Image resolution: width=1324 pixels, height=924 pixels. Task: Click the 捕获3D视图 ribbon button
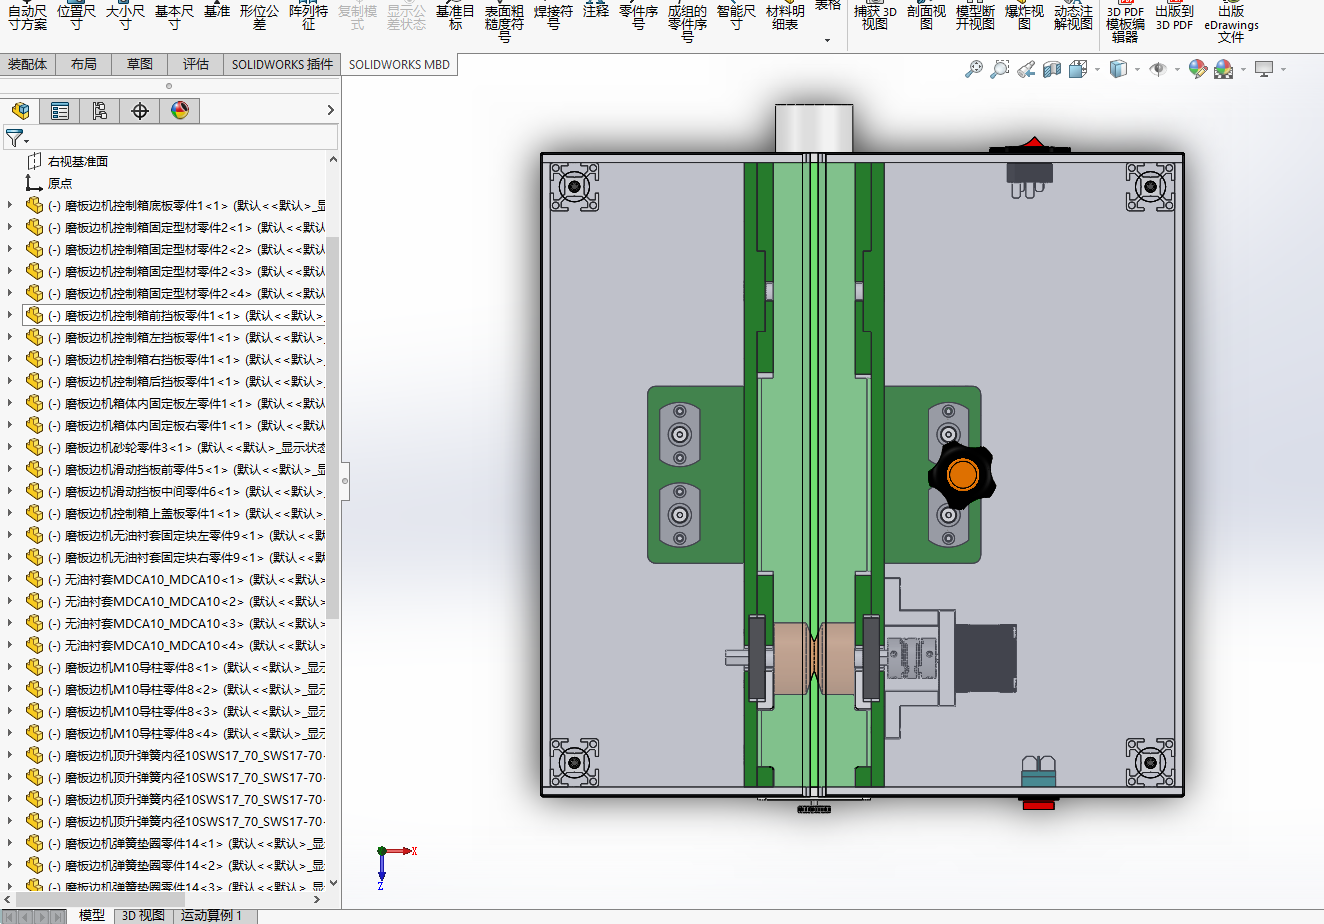875,15
